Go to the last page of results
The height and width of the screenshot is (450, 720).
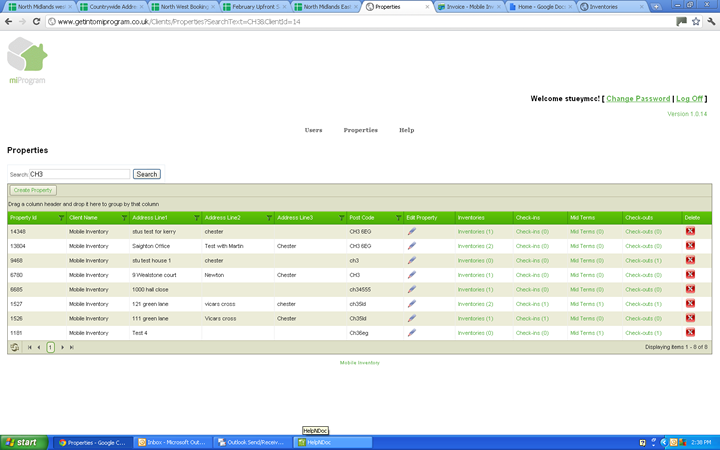[x=71, y=347]
